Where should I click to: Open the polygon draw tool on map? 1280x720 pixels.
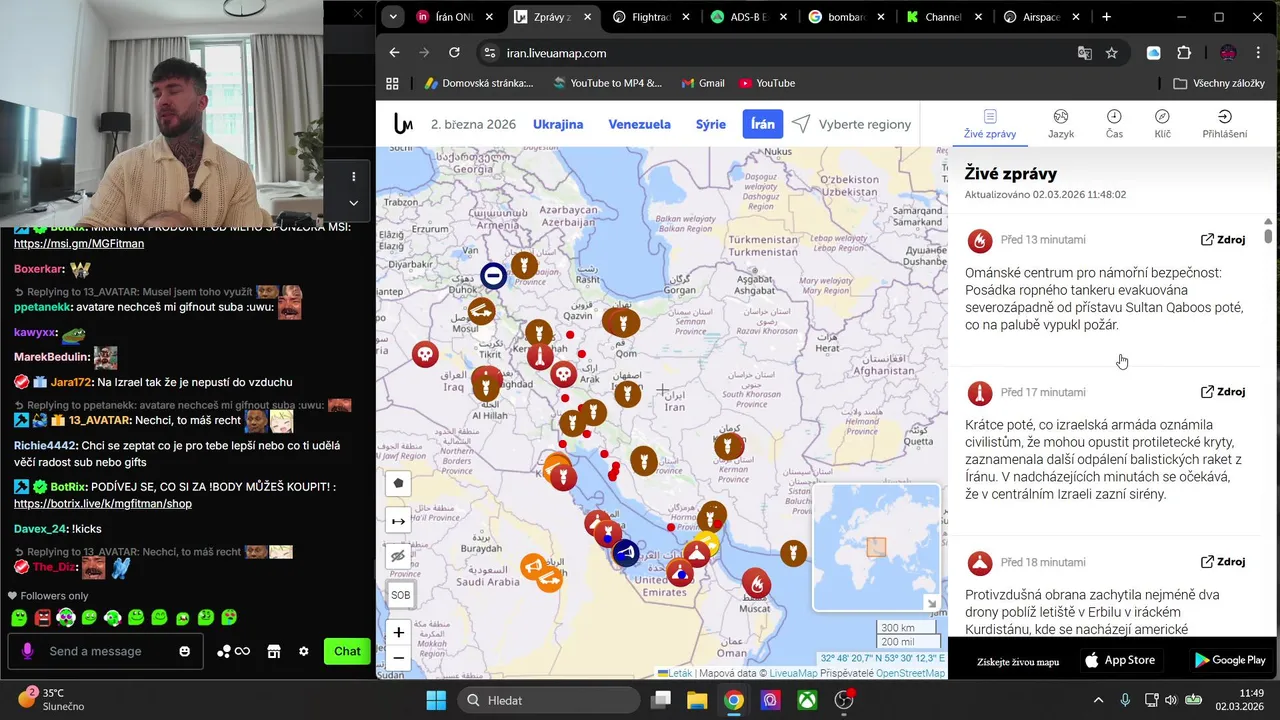[399, 483]
